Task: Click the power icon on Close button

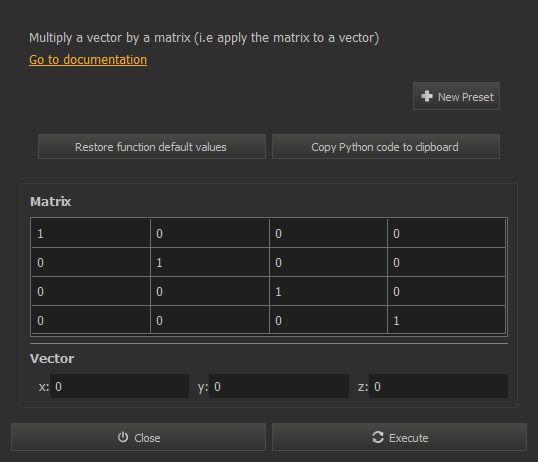Action: coord(123,437)
